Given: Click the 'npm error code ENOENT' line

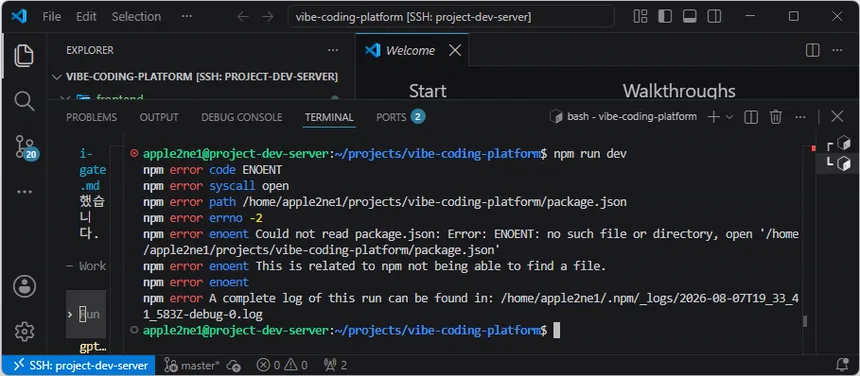Looking at the screenshot, I should pos(212,170).
